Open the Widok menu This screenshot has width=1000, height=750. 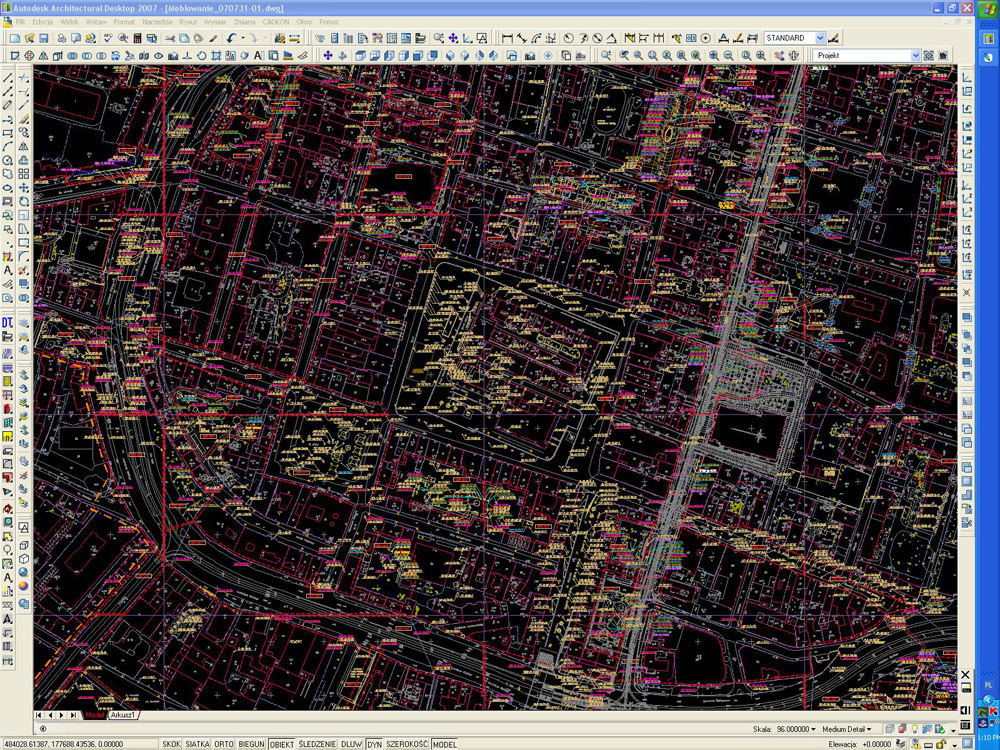69,22
